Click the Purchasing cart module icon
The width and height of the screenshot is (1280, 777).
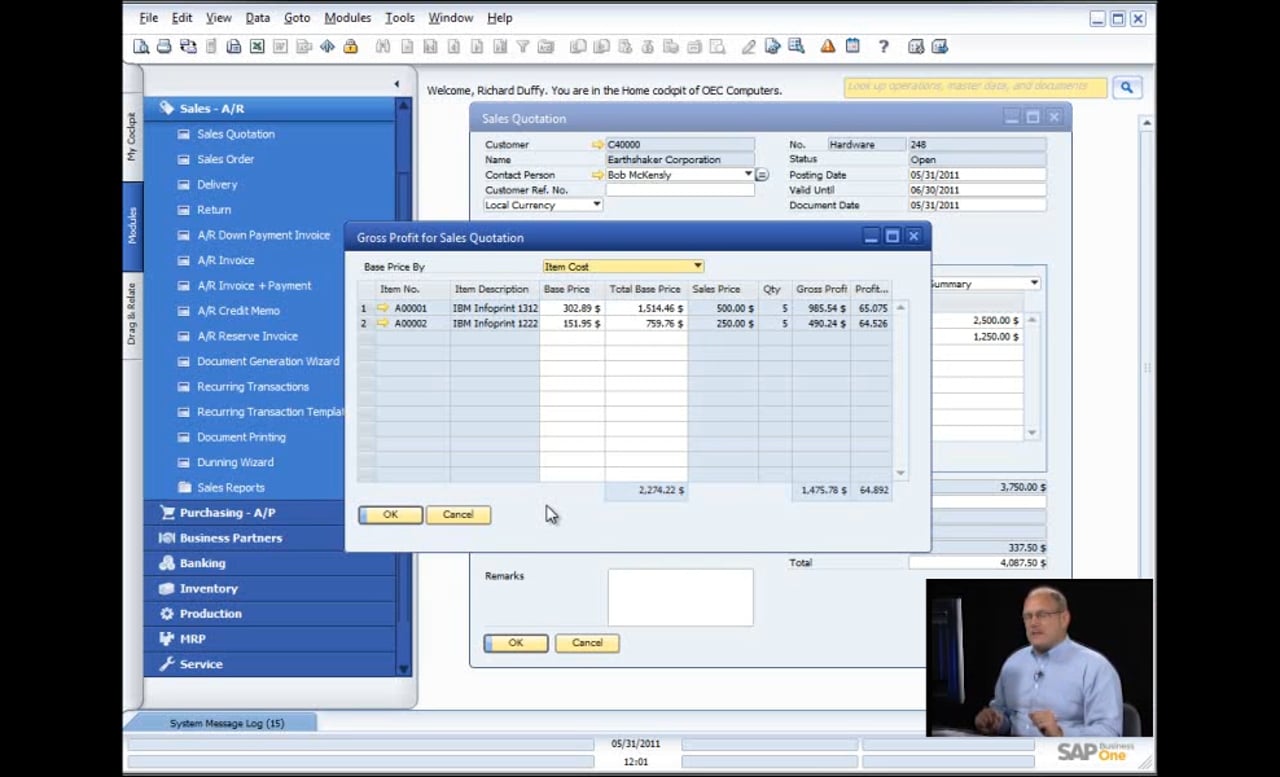(167, 512)
